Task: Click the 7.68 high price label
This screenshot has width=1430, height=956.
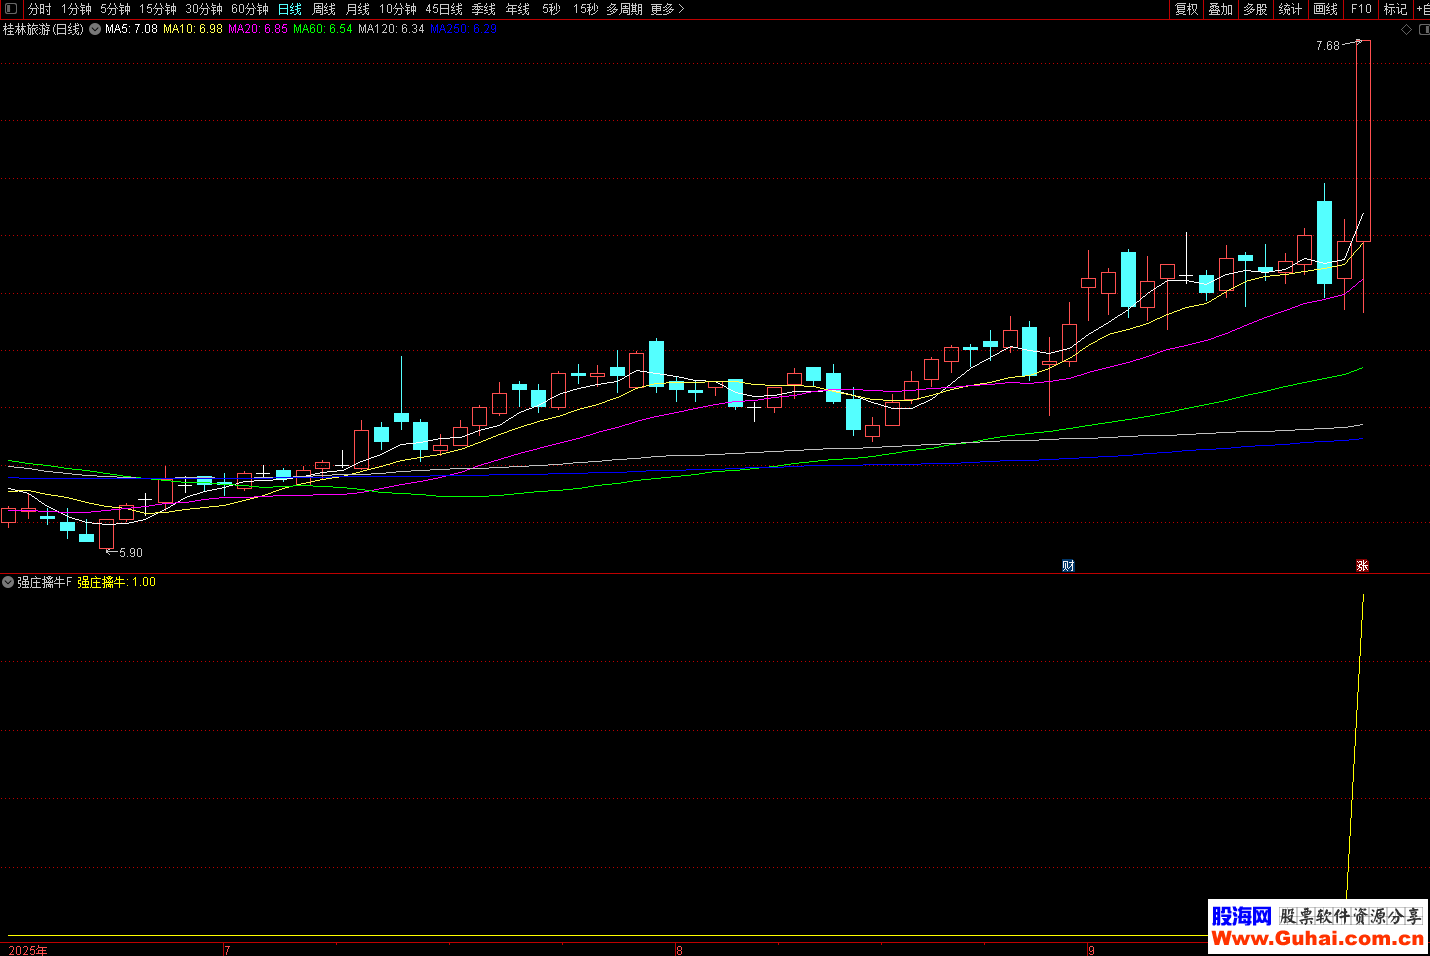Action: tap(1328, 46)
